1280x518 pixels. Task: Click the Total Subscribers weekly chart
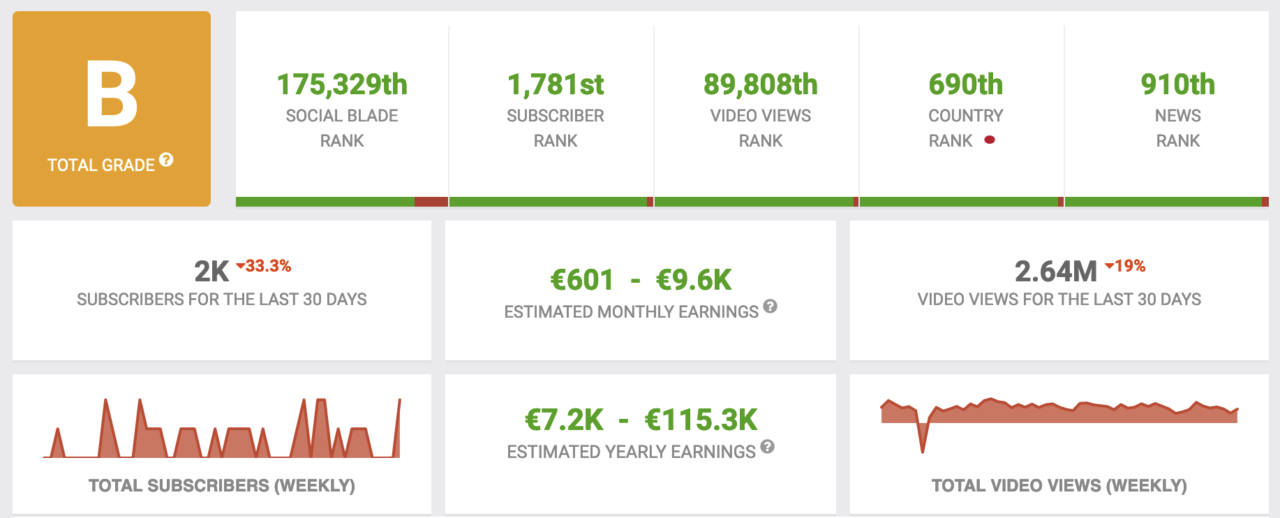[221, 428]
